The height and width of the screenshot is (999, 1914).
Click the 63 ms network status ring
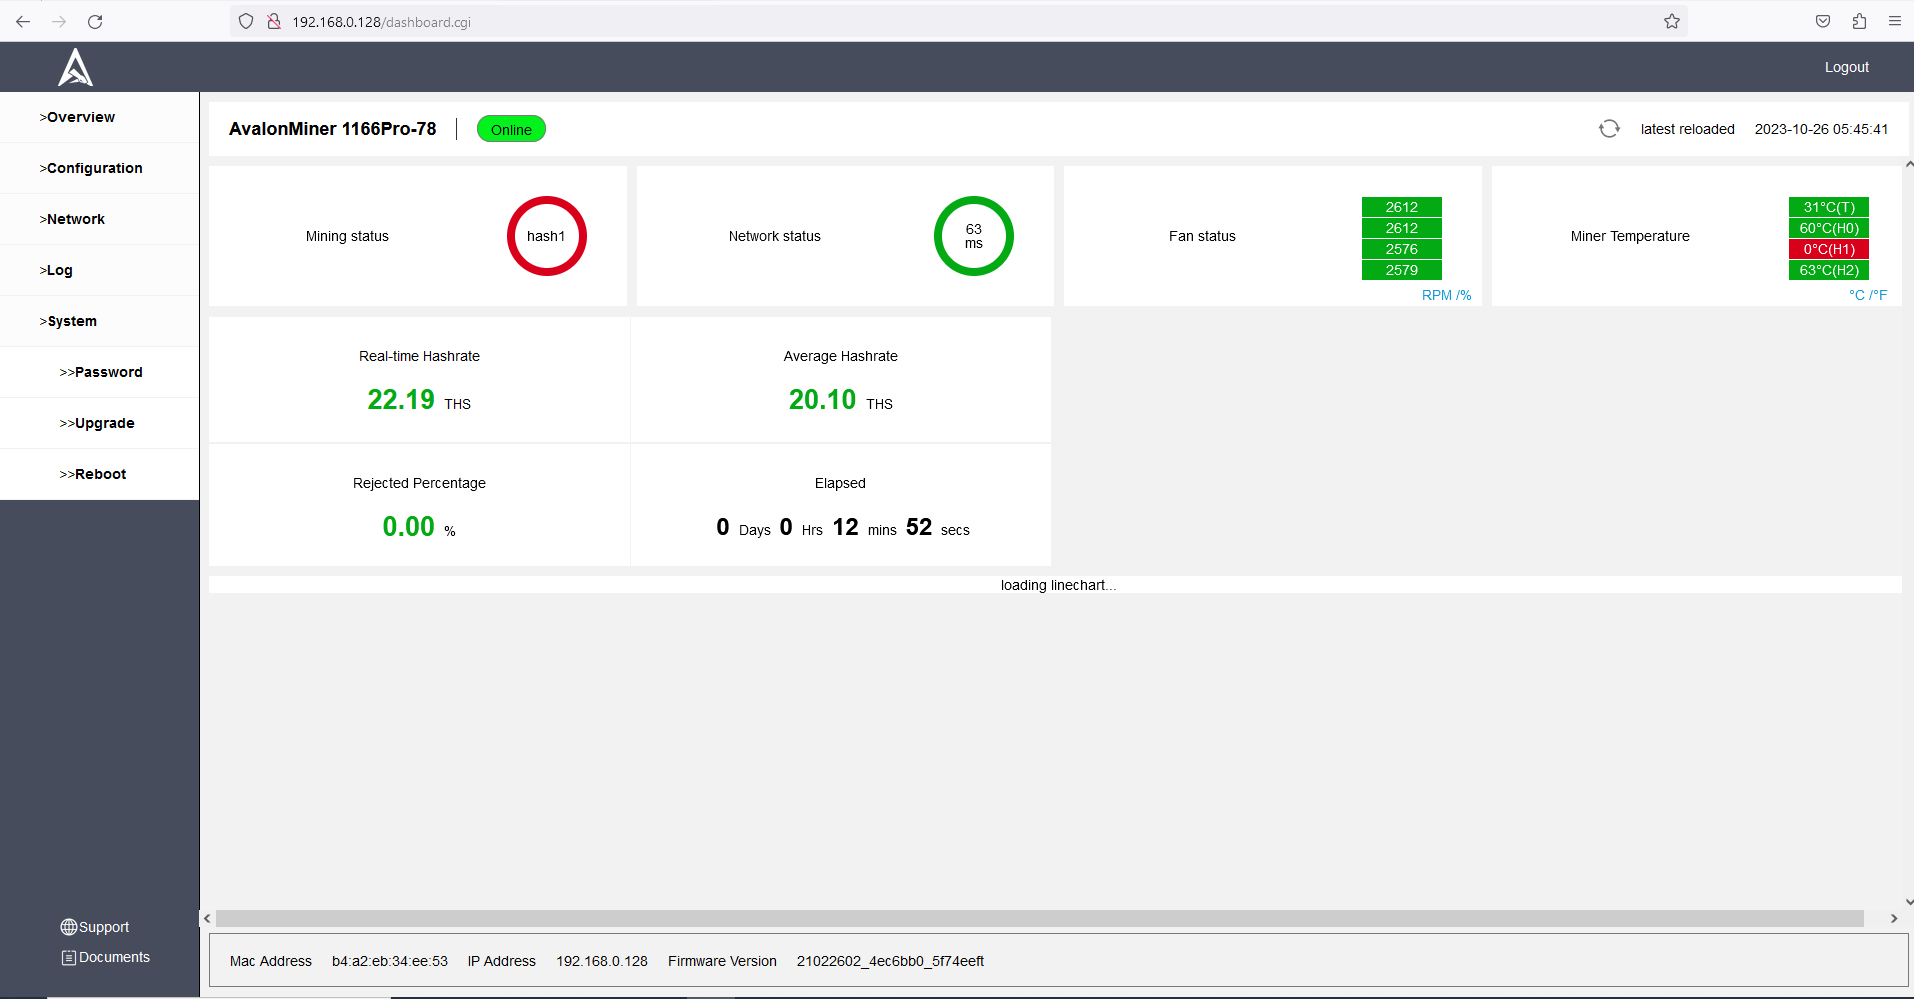(974, 236)
